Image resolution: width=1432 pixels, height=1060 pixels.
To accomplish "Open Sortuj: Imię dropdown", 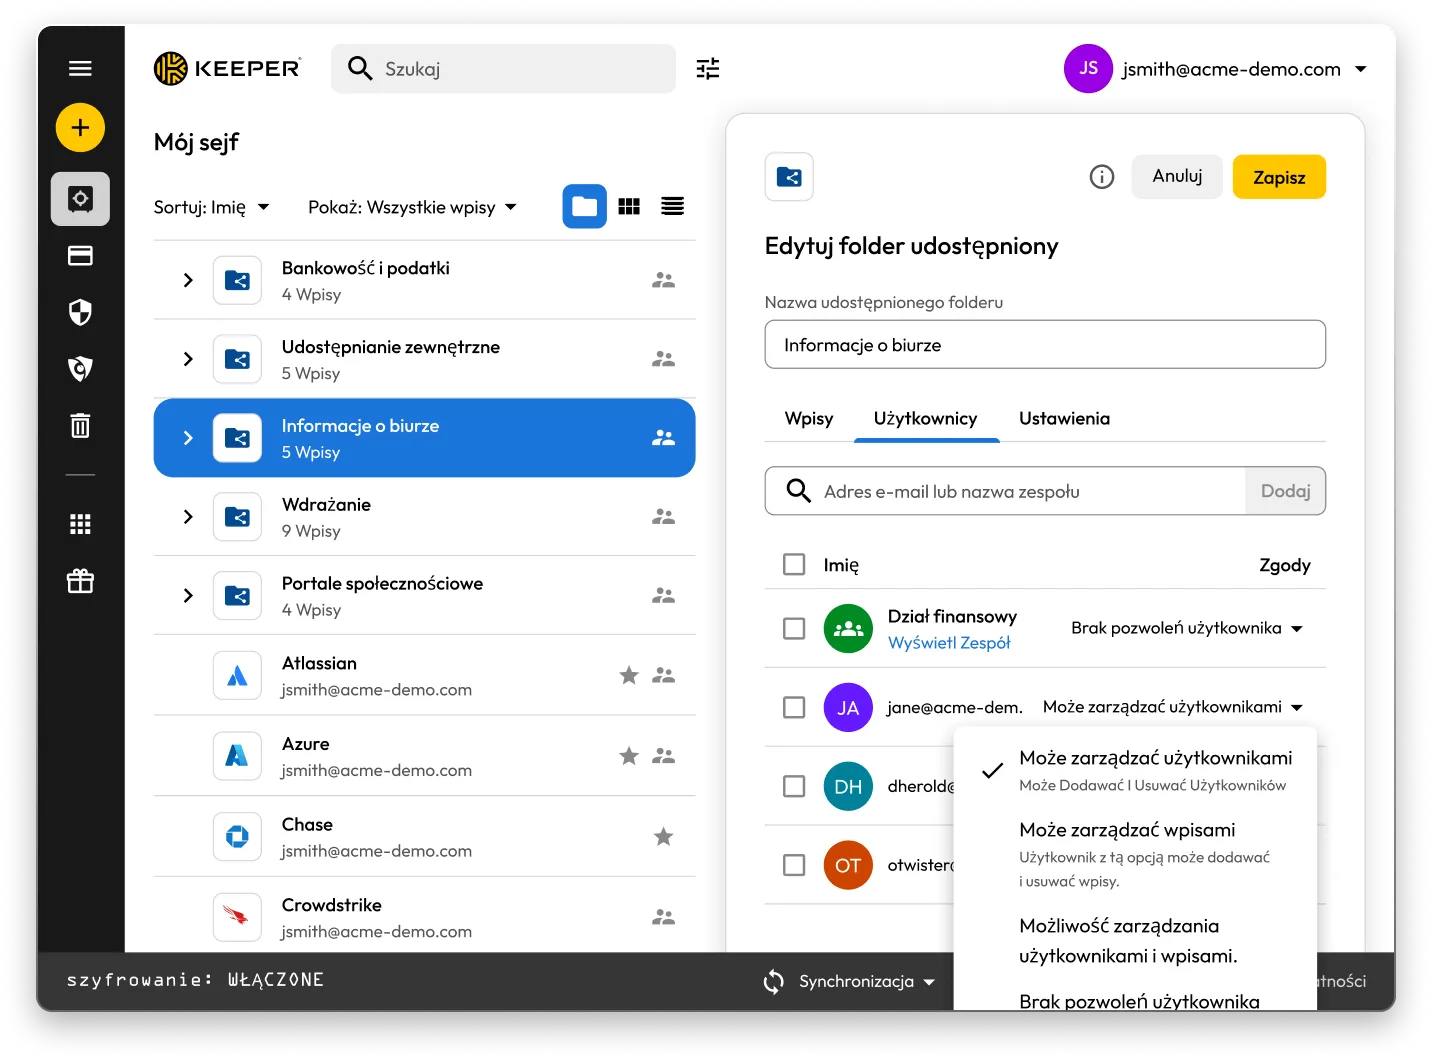I will [x=211, y=207].
